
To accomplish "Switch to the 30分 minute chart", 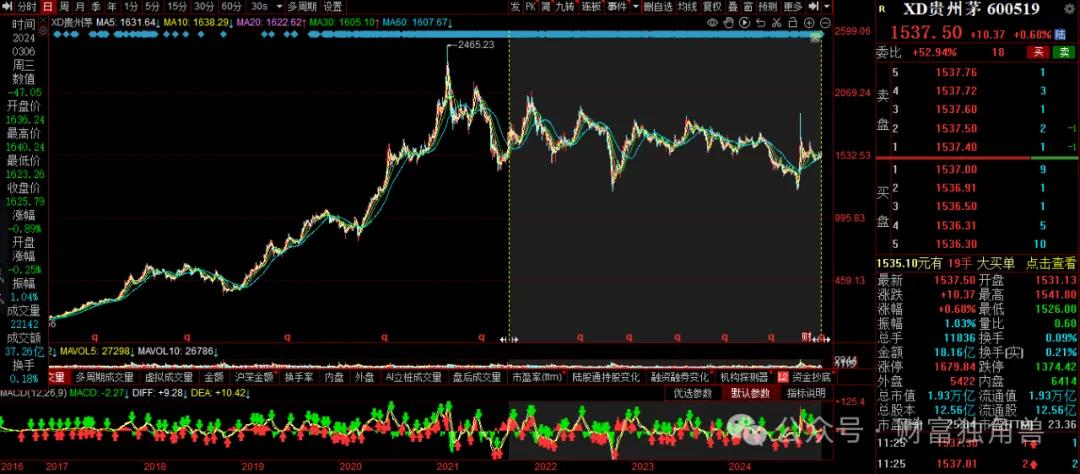I will click(x=204, y=7).
